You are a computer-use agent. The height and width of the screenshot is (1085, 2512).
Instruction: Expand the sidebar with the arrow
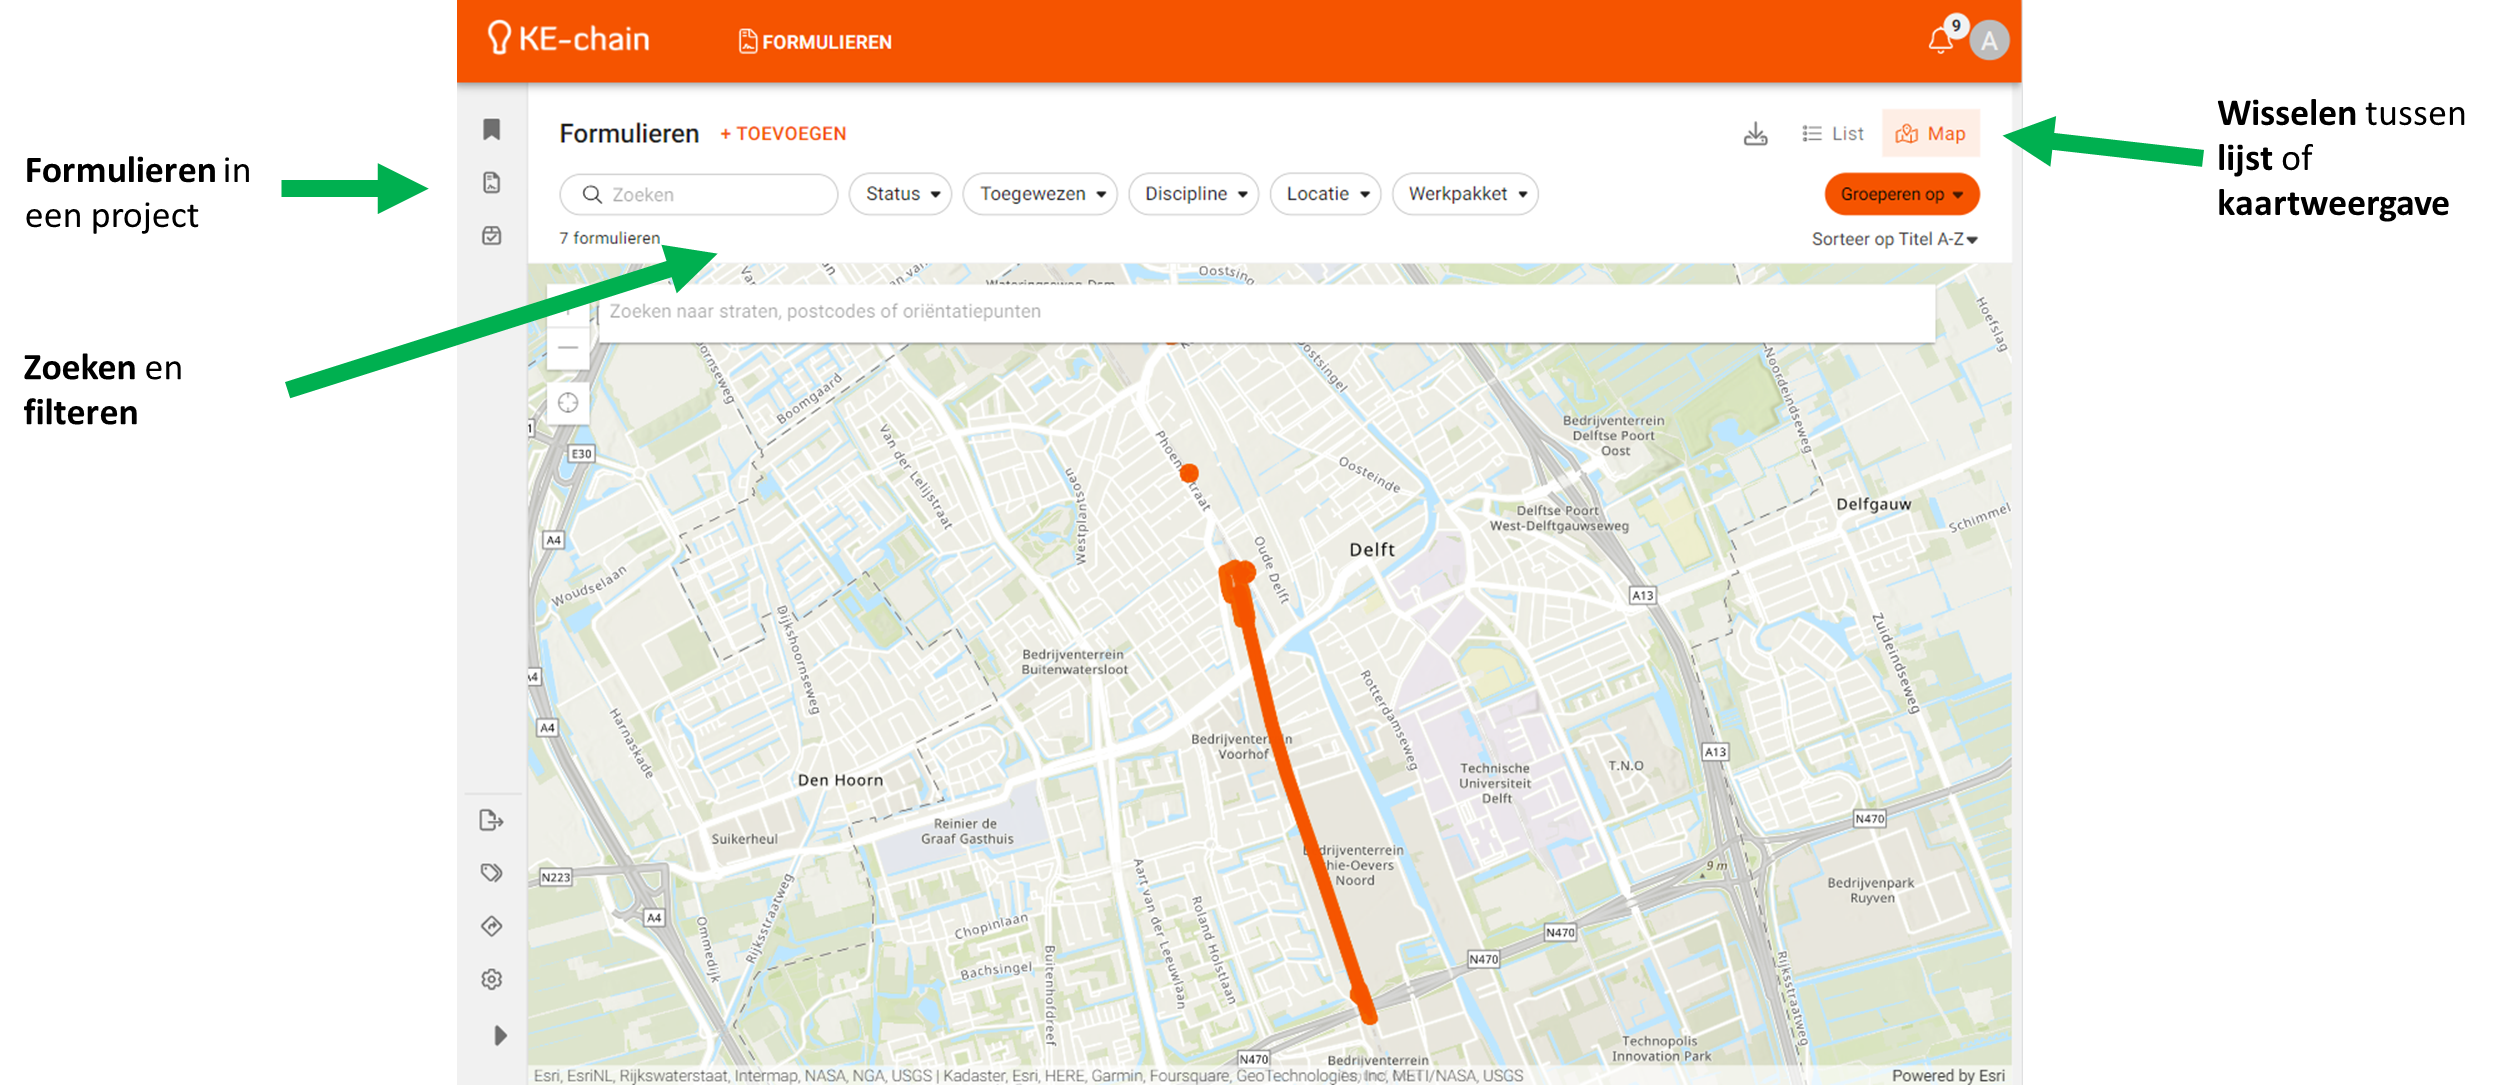(x=500, y=1035)
